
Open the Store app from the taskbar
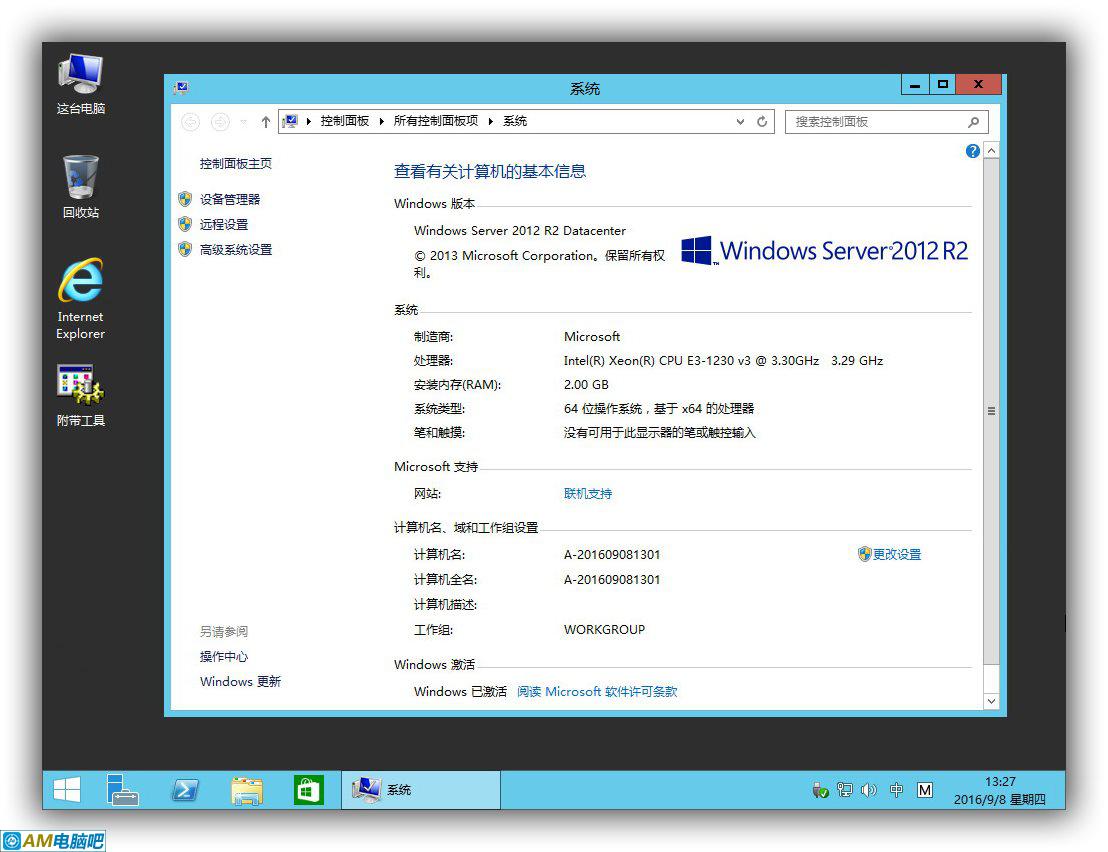tap(308, 790)
